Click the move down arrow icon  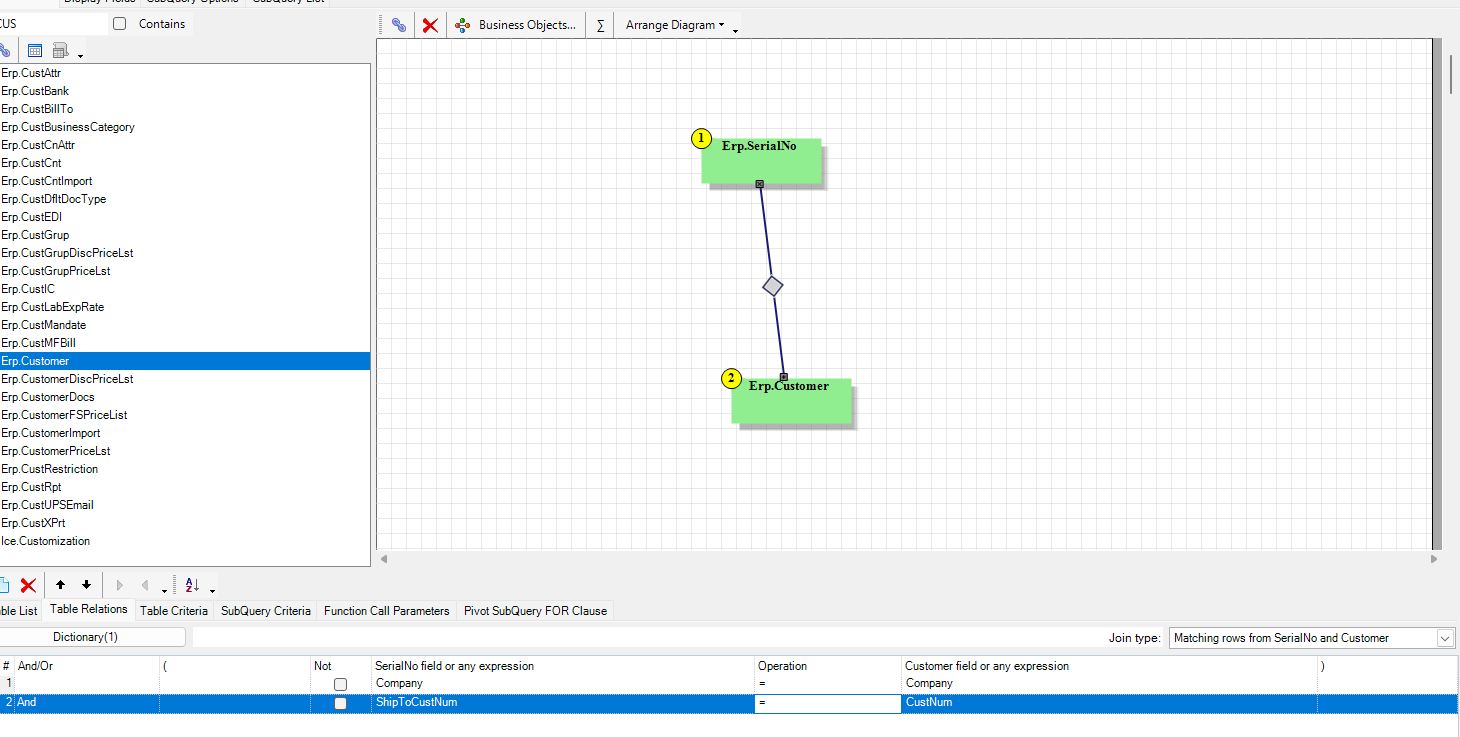point(86,585)
